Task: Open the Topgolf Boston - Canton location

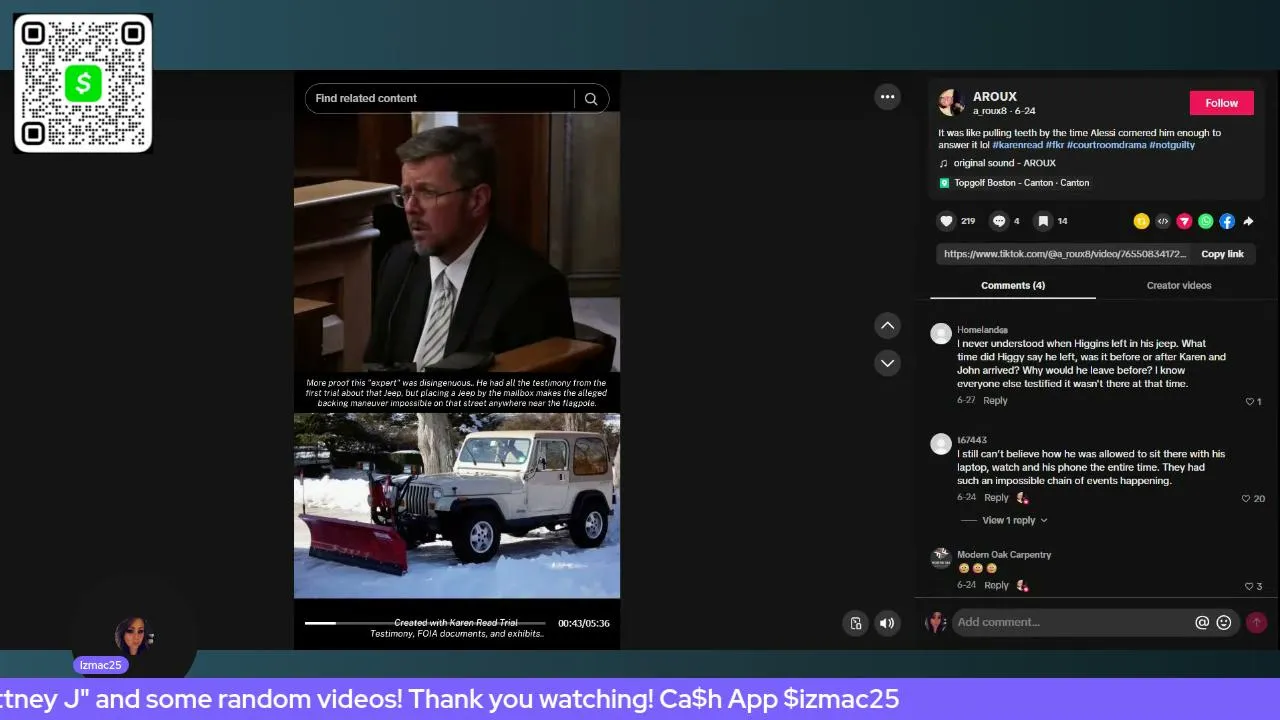Action: (1022, 183)
